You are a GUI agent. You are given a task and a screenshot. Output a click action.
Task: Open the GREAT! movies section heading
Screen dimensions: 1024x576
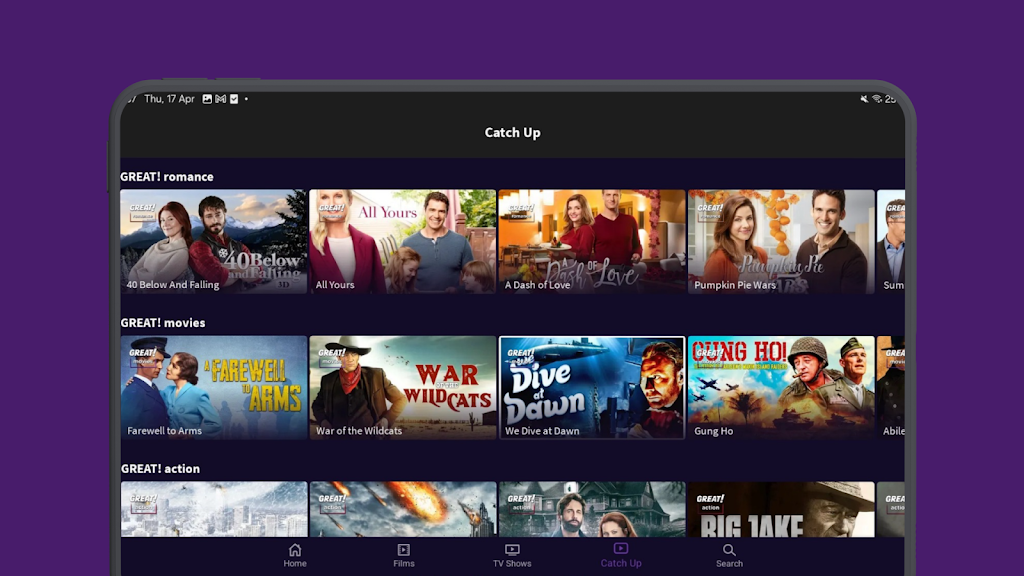pyautogui.click(x=163, y=323)
